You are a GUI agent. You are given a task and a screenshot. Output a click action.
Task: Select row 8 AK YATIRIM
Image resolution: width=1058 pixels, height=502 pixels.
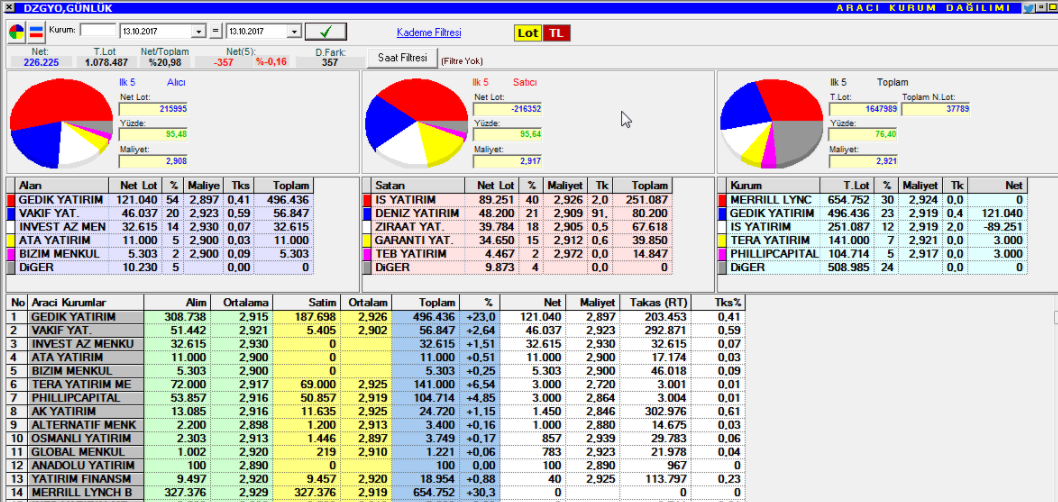[375, 411]
